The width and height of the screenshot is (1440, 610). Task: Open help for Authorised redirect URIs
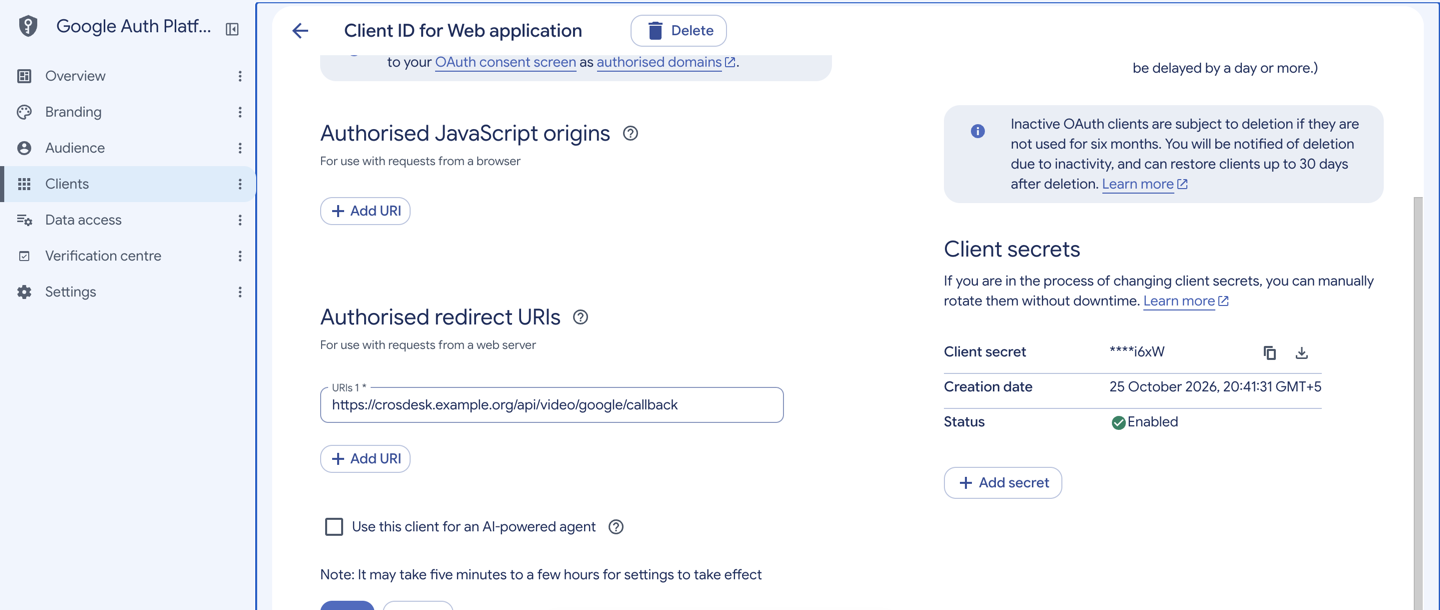click(x=580, y=317)
